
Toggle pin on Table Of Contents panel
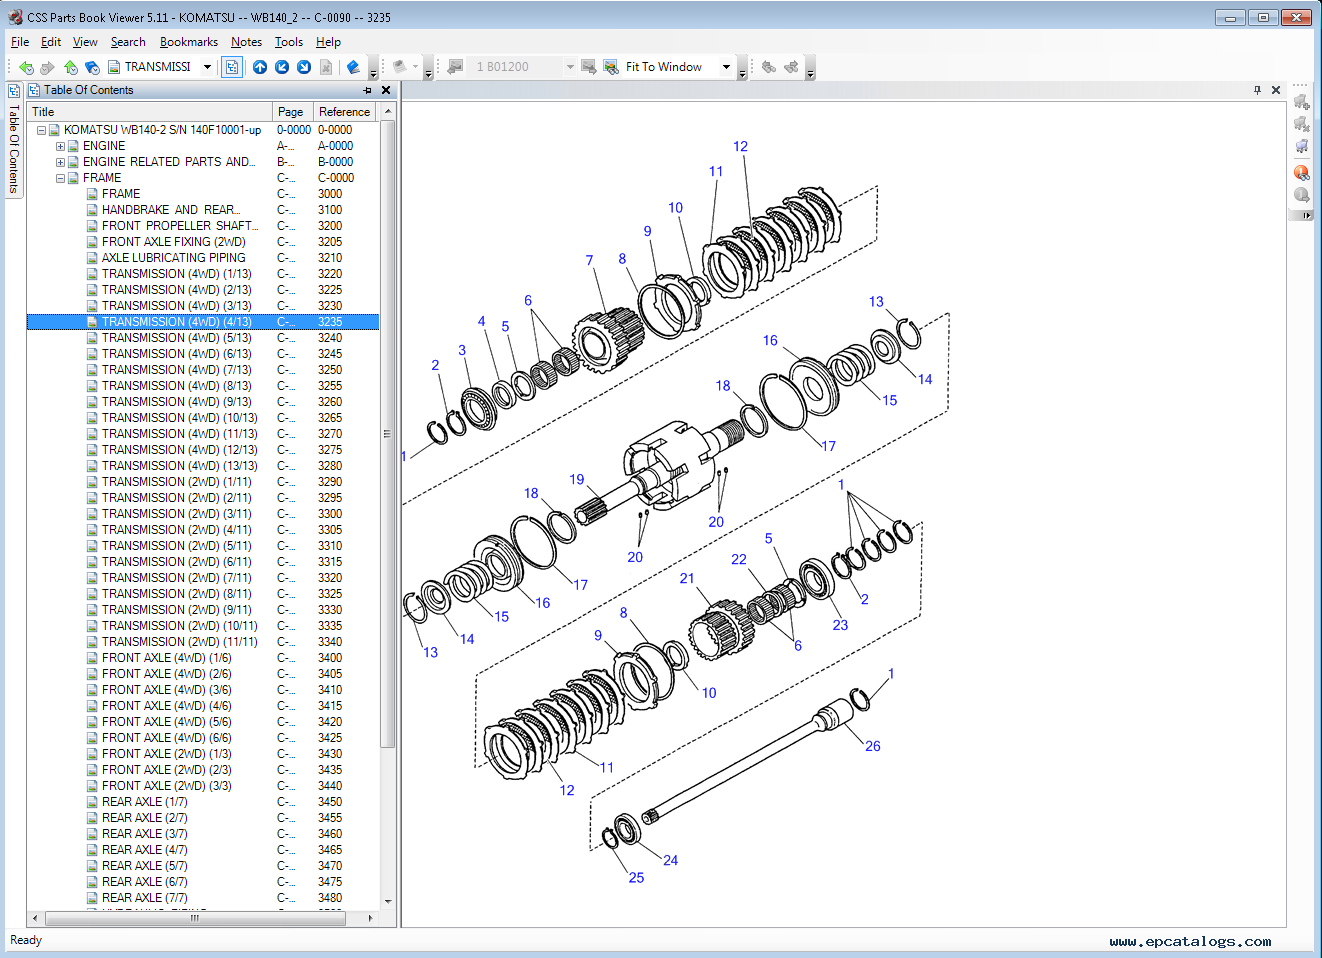pyautogui.click(x=367, y=90)
